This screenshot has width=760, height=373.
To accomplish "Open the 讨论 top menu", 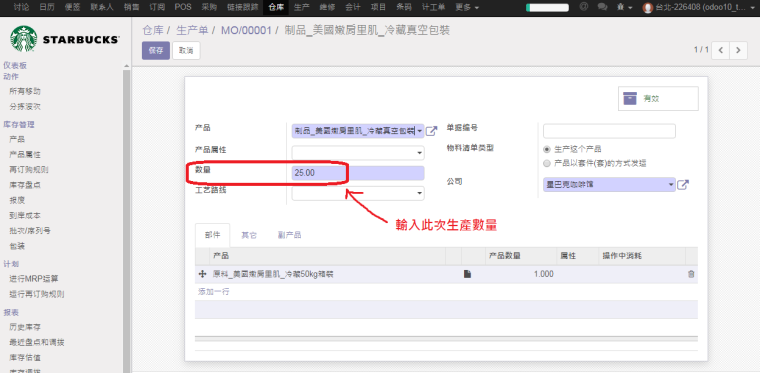I will pyautogui.click(x=21, y=7).
